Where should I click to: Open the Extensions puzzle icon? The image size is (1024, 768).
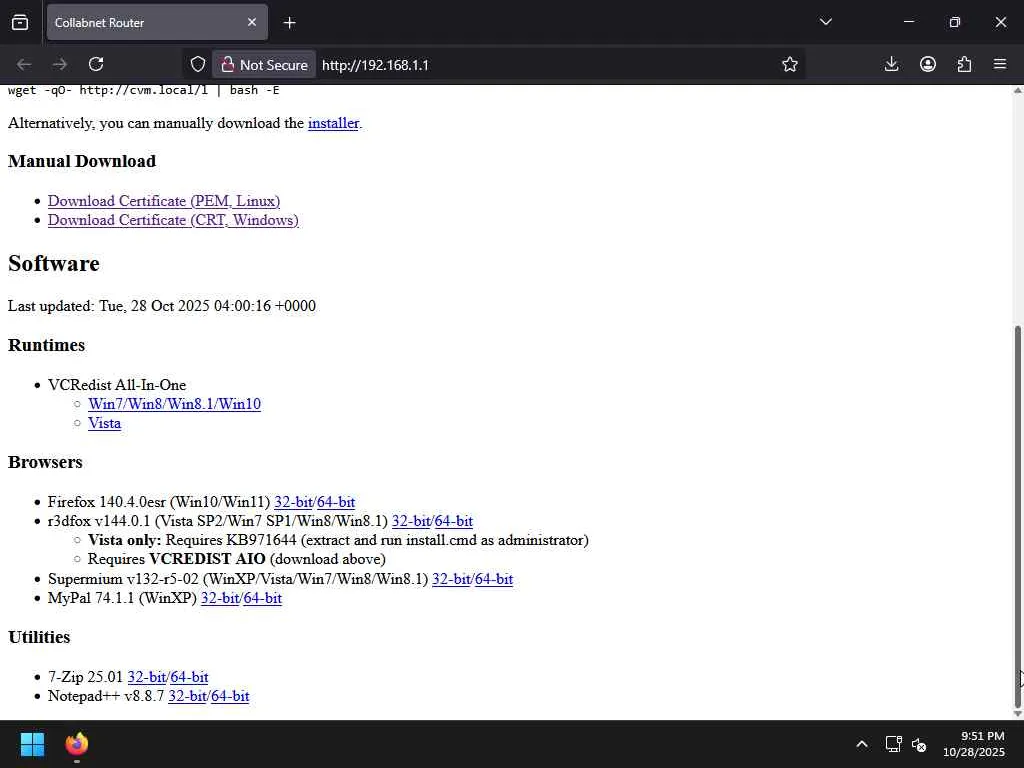coord(964,64)
